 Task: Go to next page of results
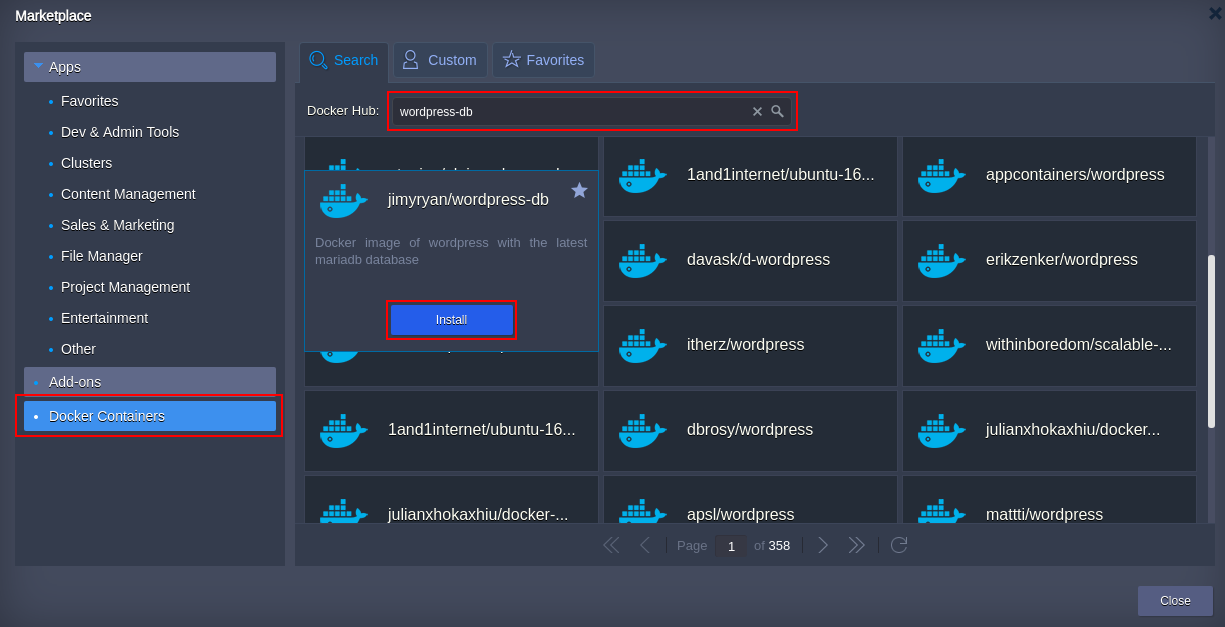[823, 545]
